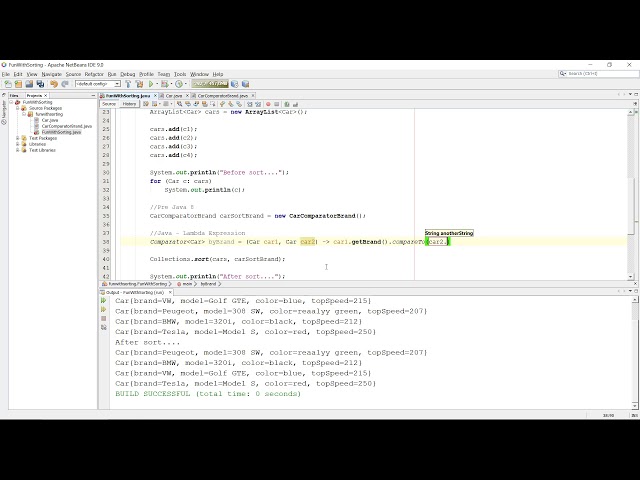Close the Output panel tab

click(170, 292)
